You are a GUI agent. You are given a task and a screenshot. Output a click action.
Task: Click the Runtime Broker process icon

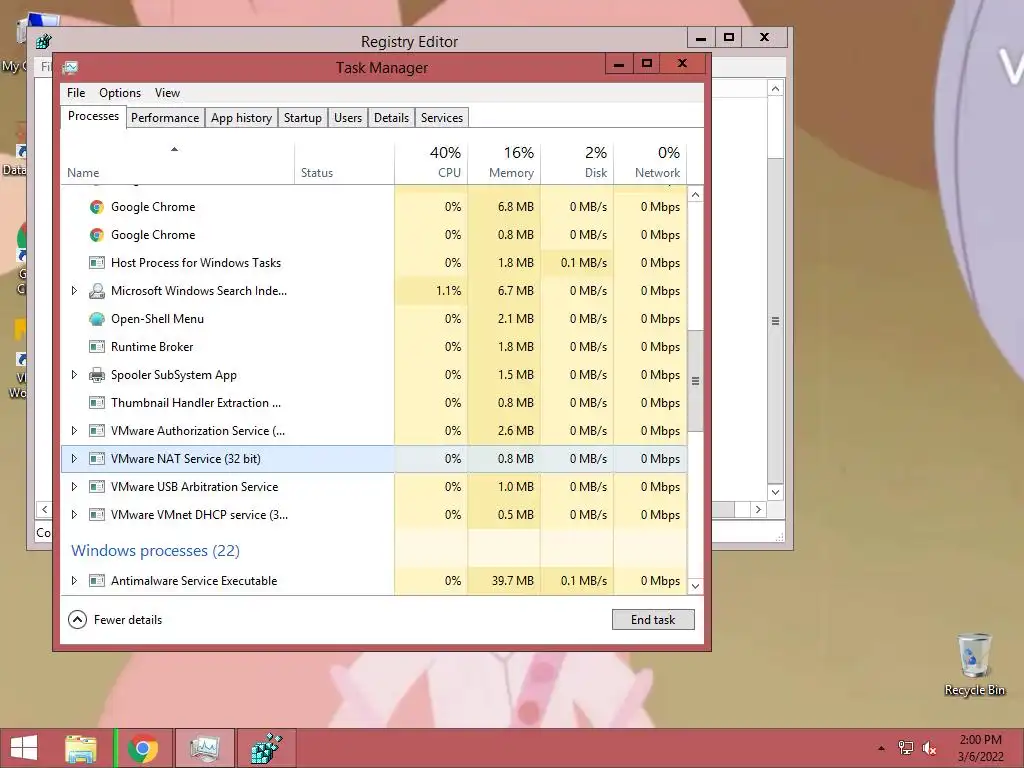(x=97, y=347)
